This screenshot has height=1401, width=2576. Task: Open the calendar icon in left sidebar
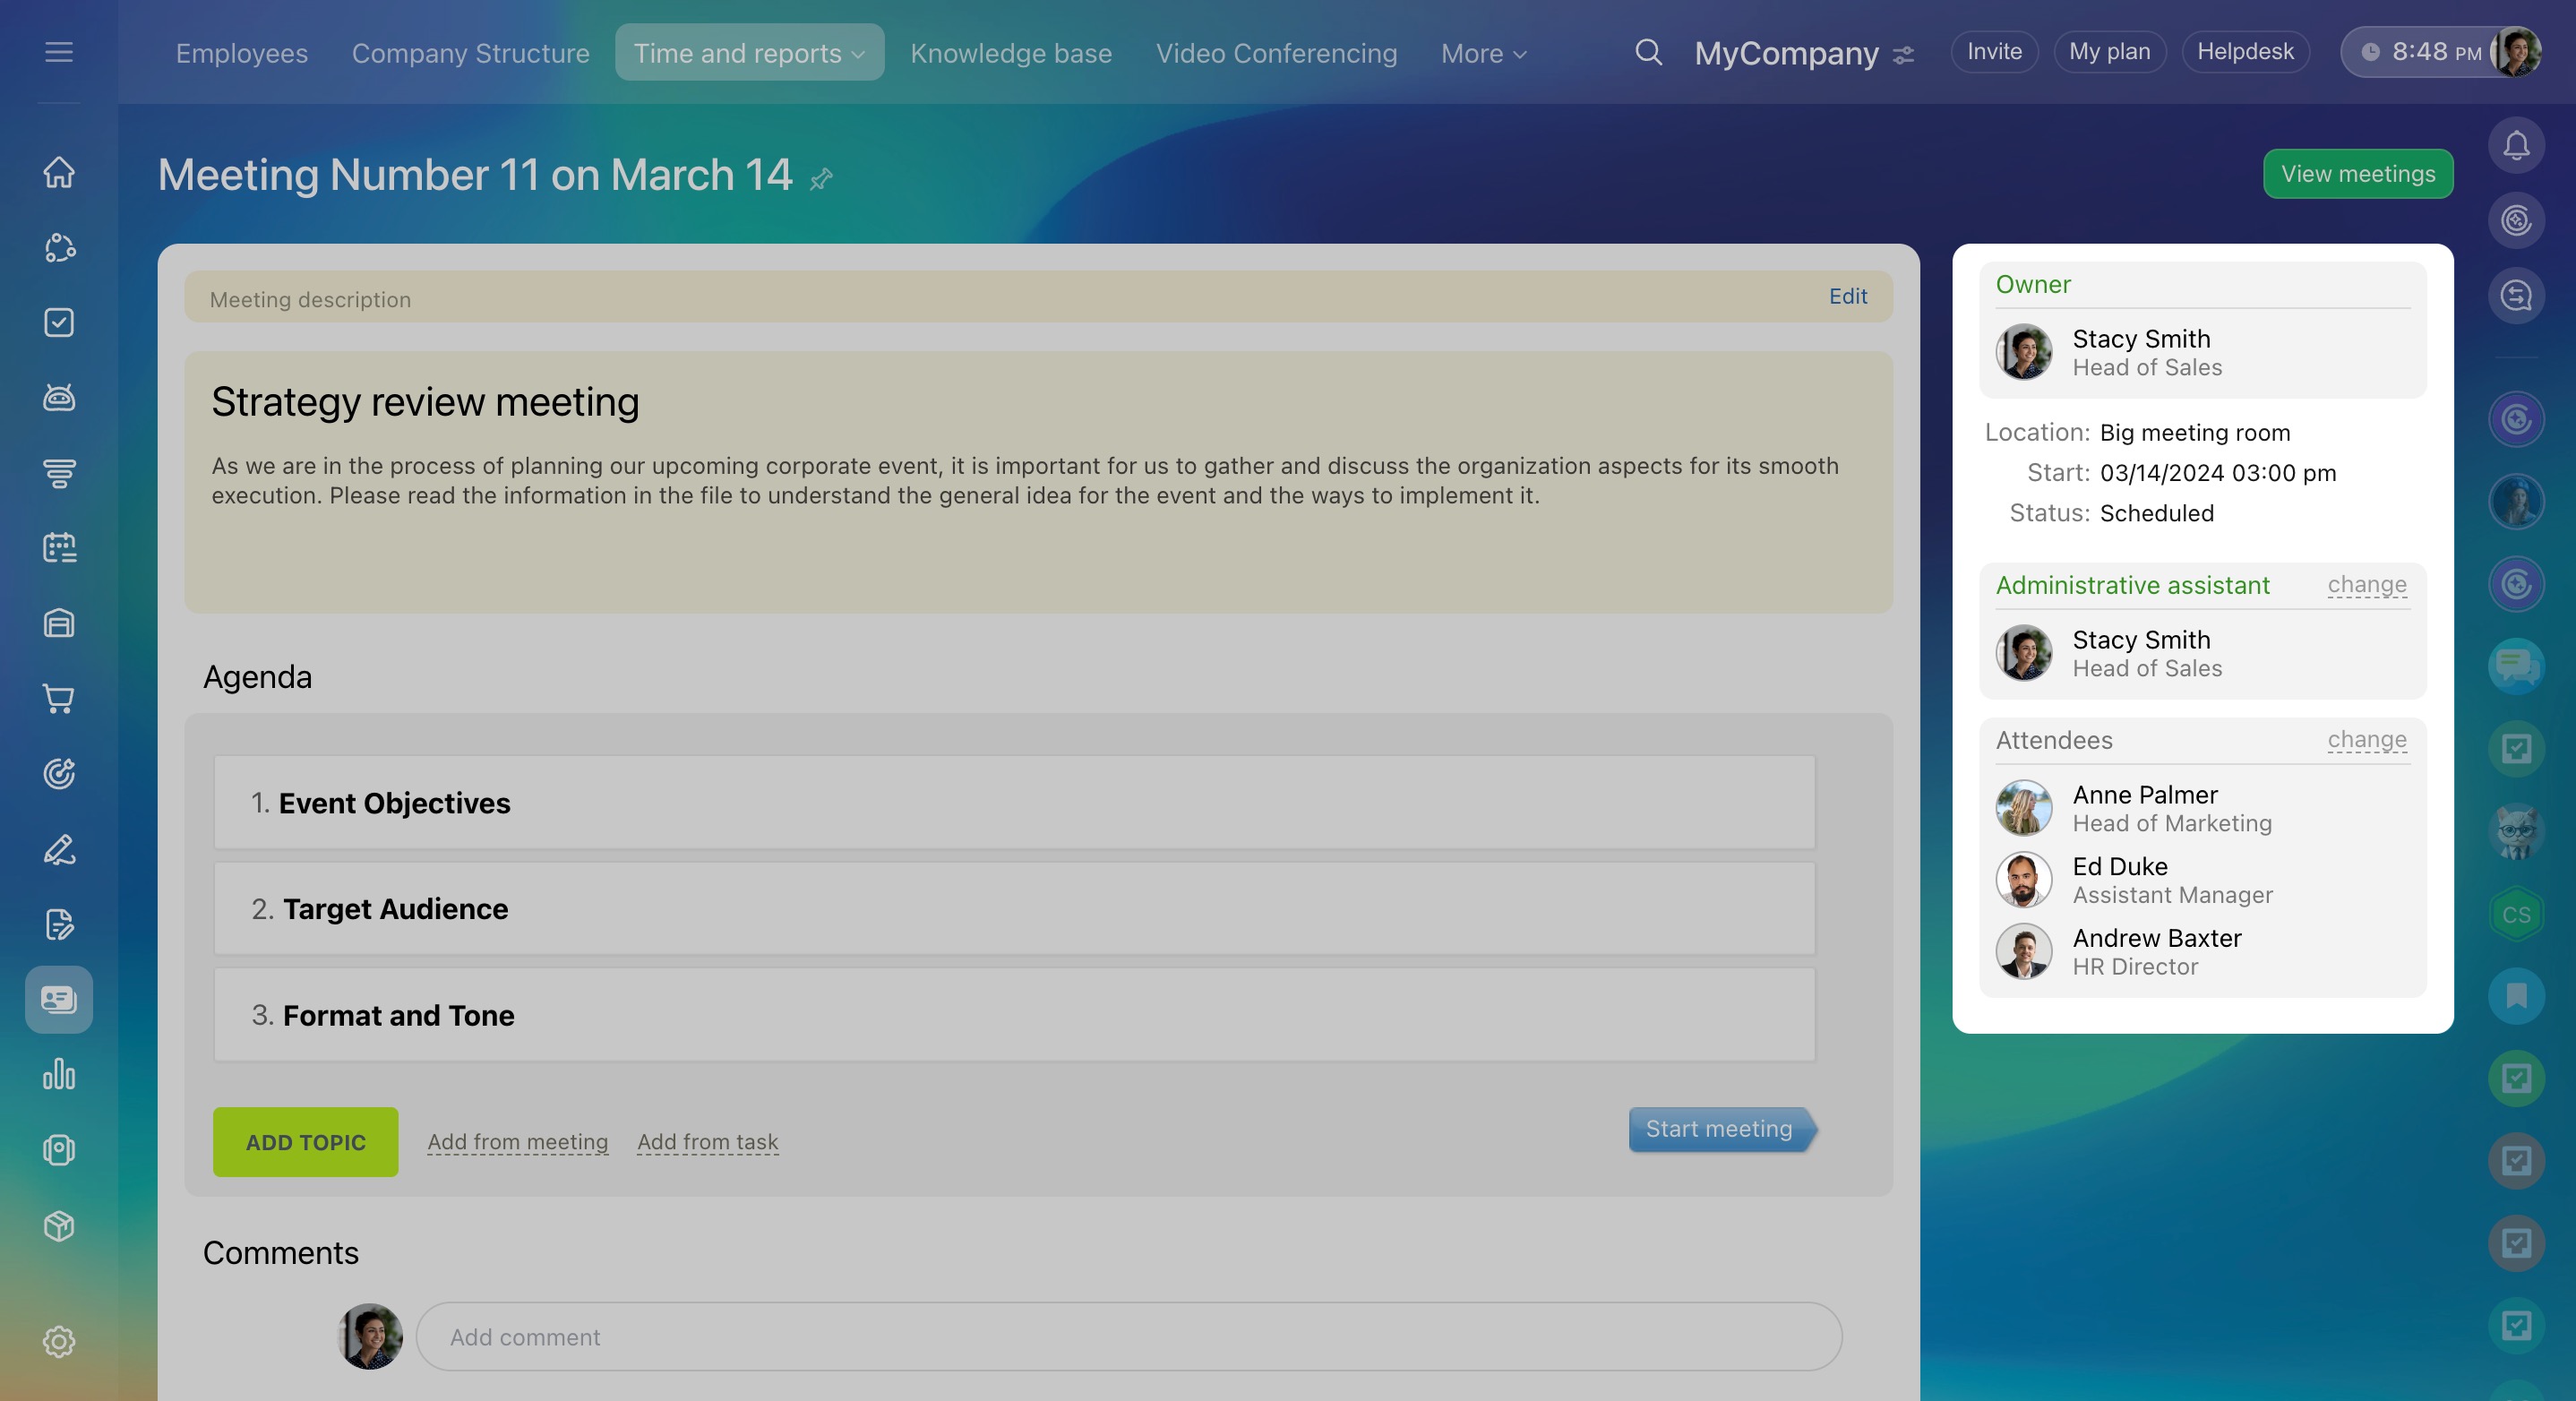(59, 548)
